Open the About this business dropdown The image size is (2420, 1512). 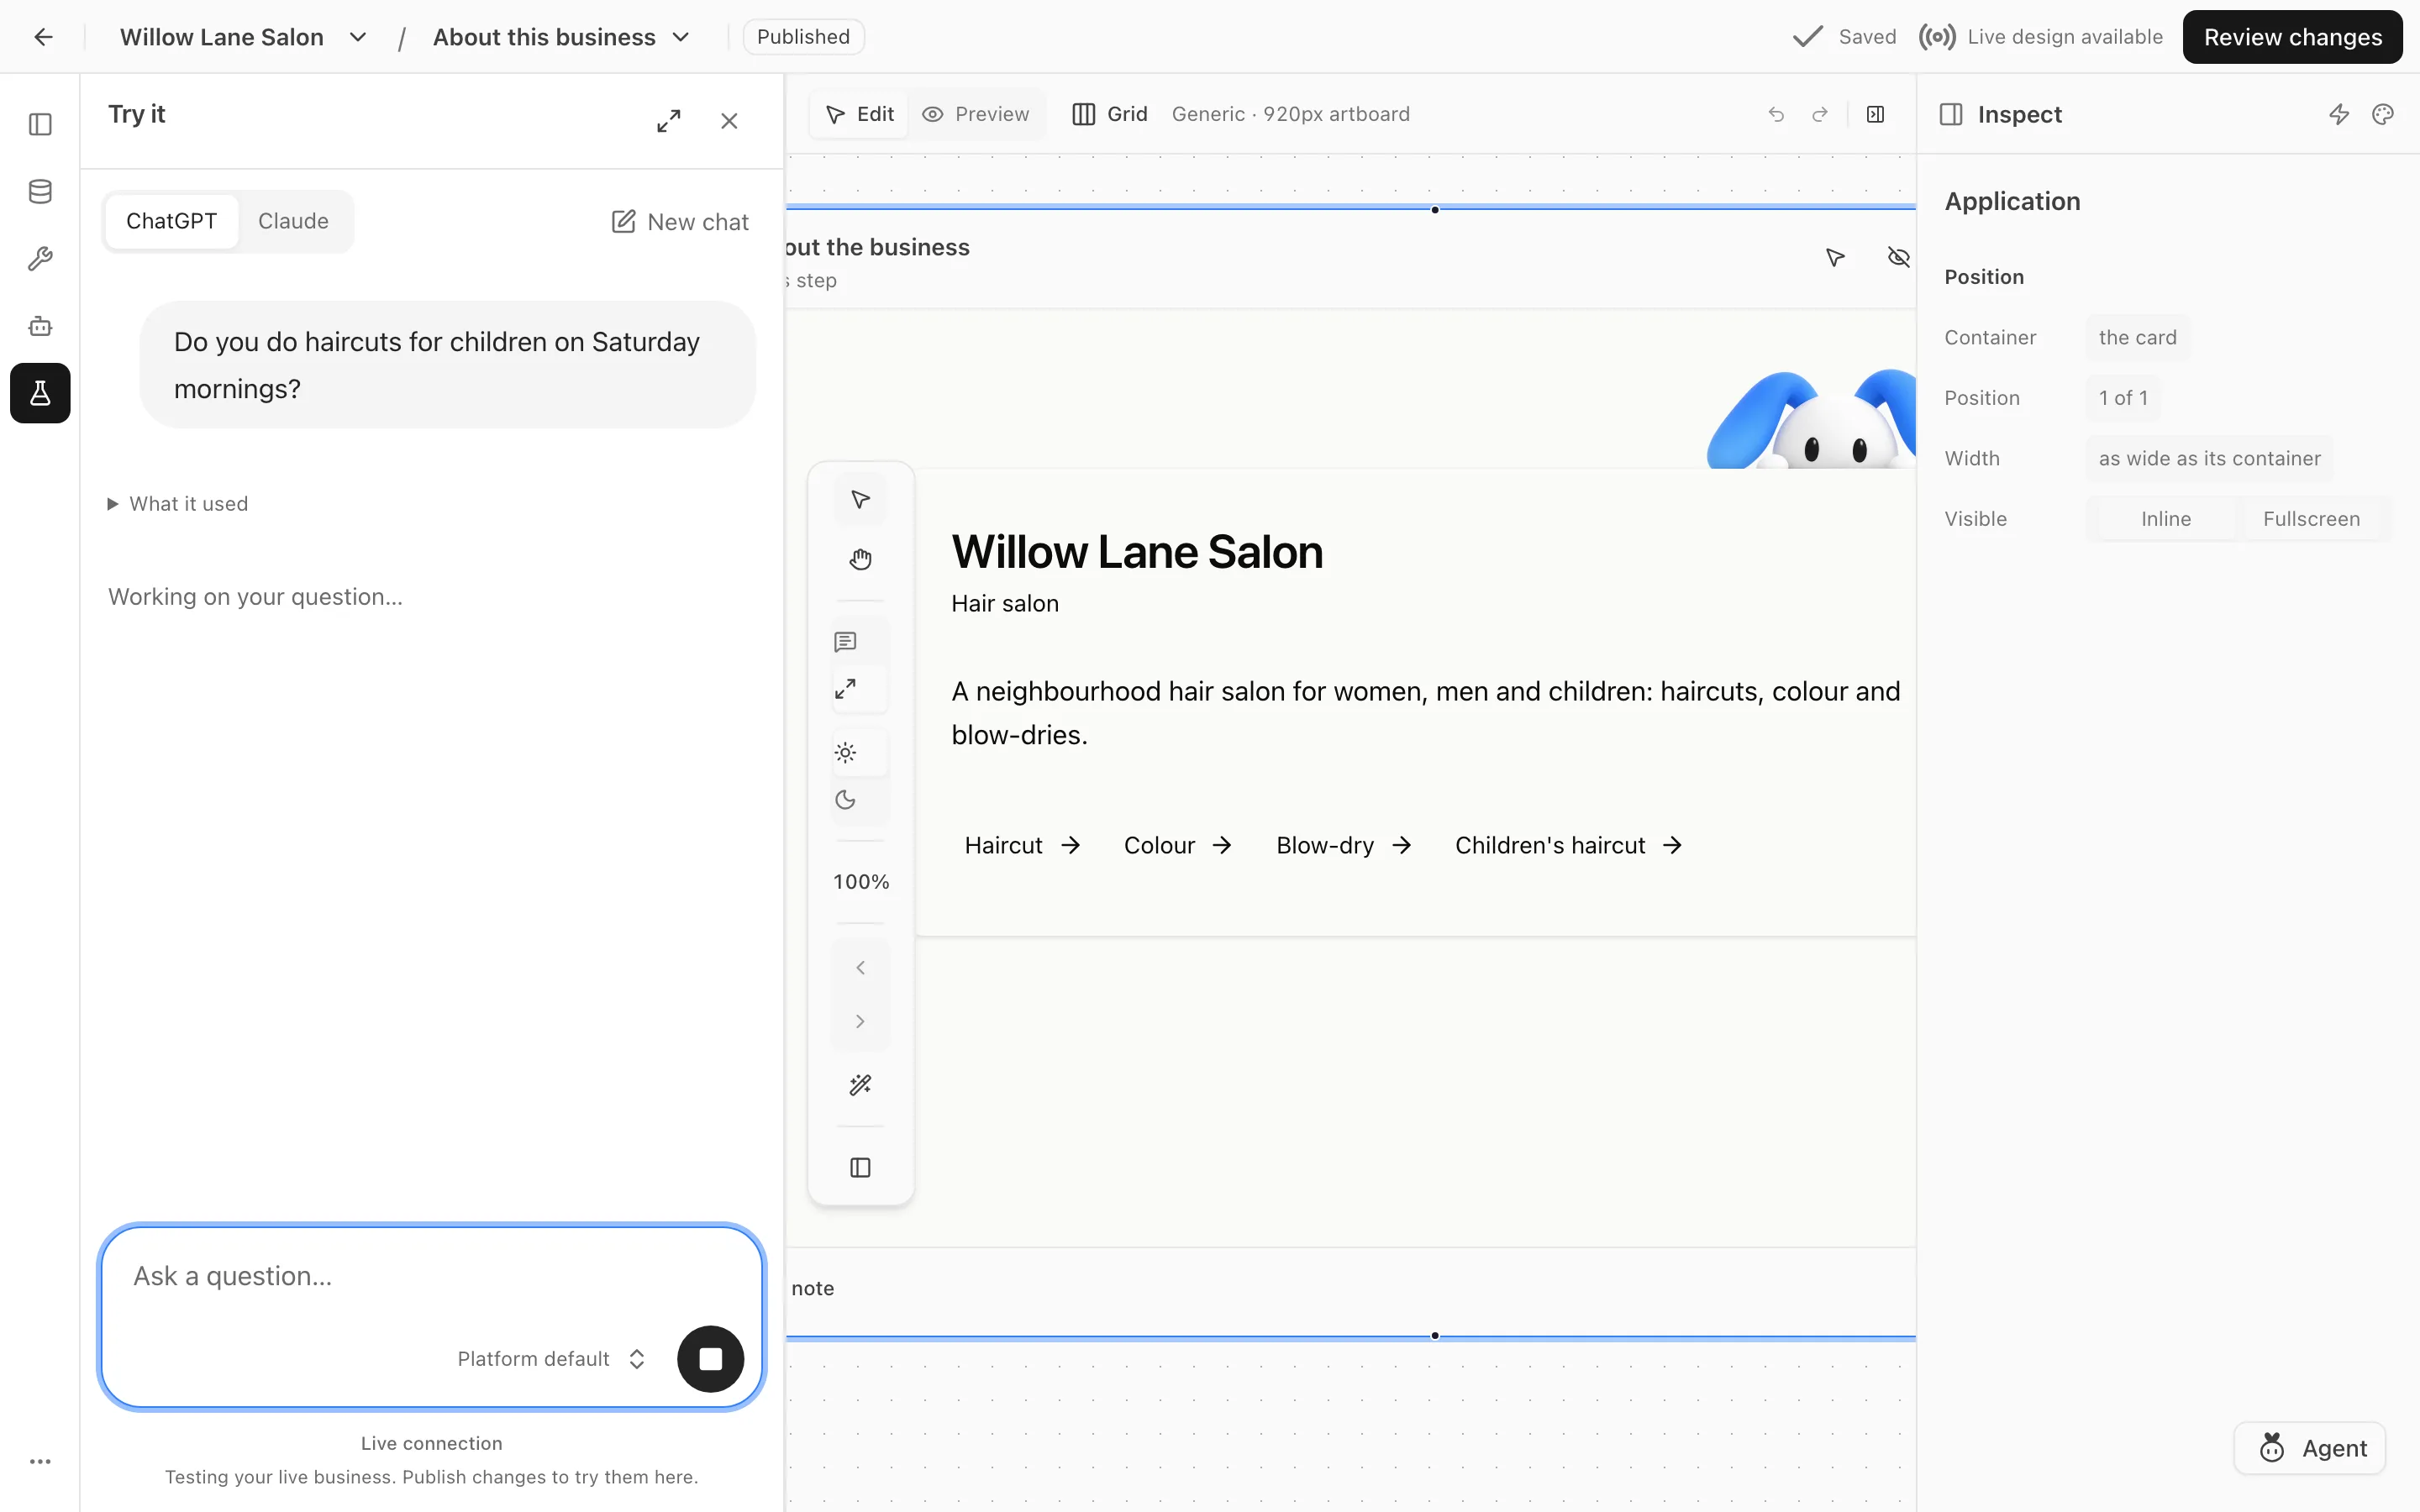click(561, 37)
